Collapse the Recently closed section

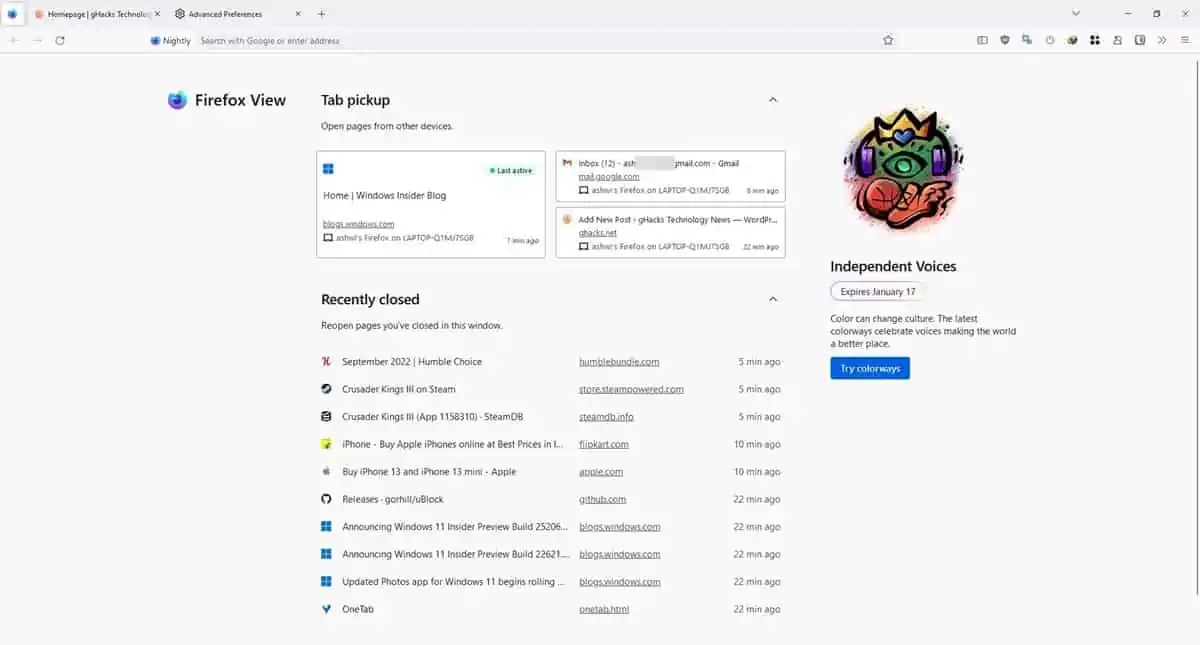click(772, 299)
